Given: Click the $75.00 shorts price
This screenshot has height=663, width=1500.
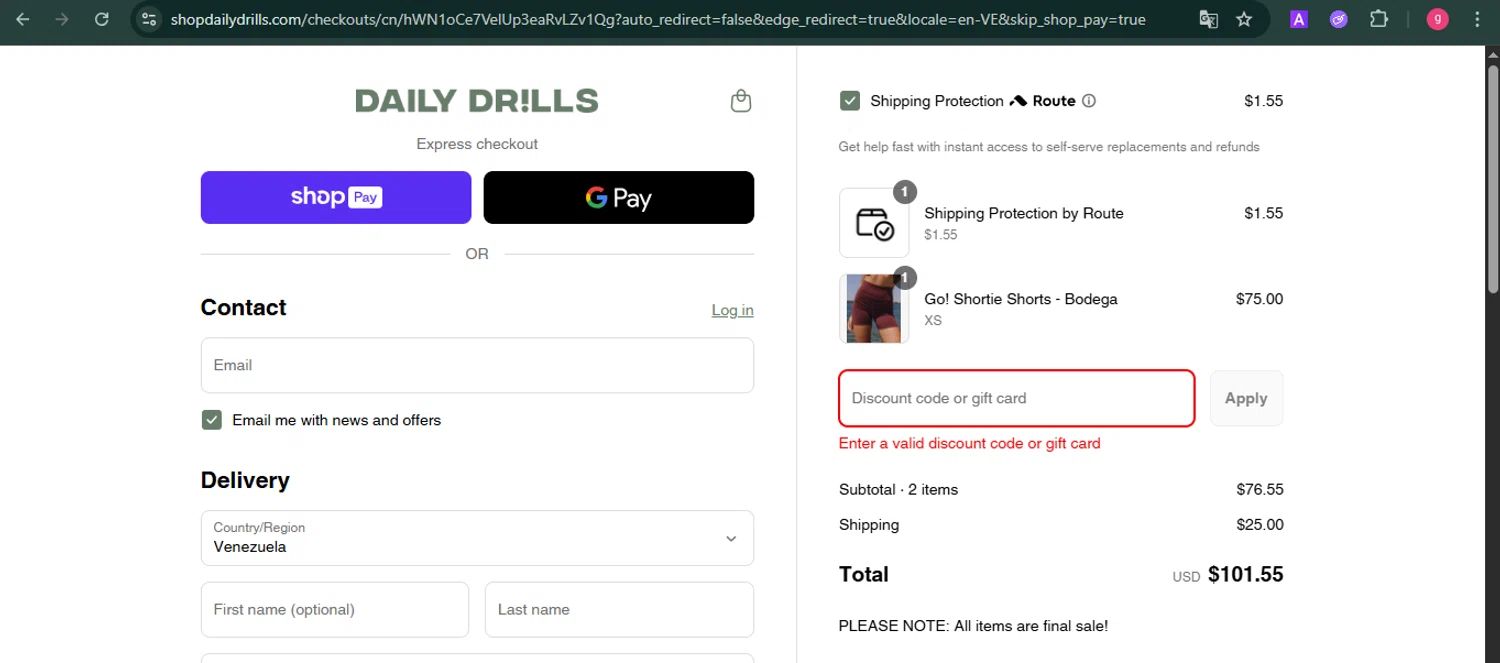Looking at the screenshot, I should click(x=1259, y=299).
